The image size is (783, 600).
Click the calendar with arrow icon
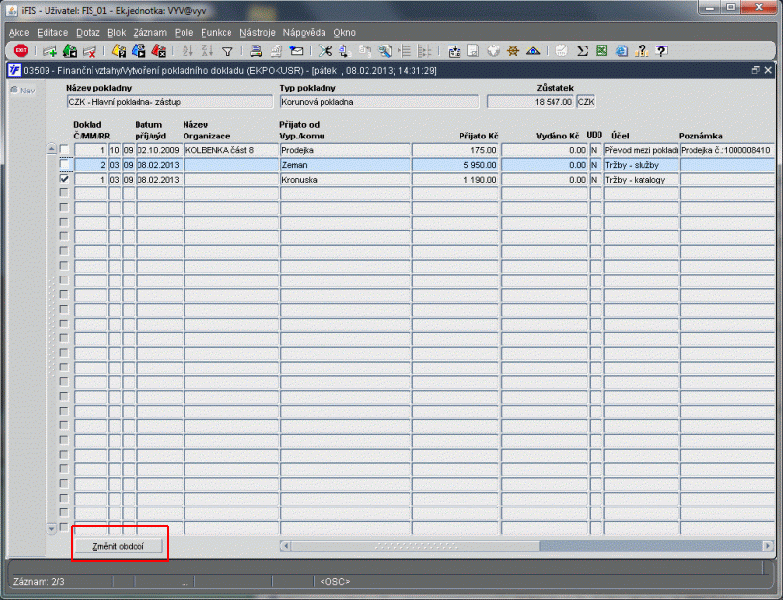pos(454,51)
